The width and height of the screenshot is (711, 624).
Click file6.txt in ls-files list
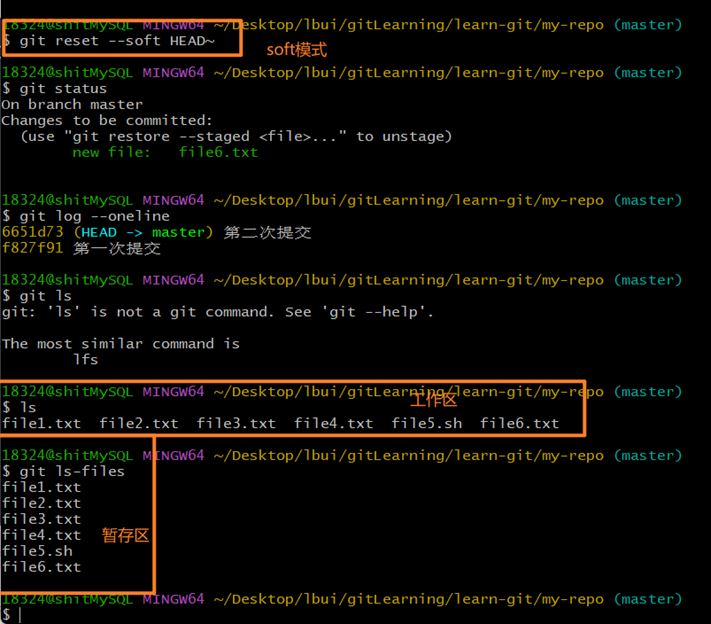click(x=41, y=567)
